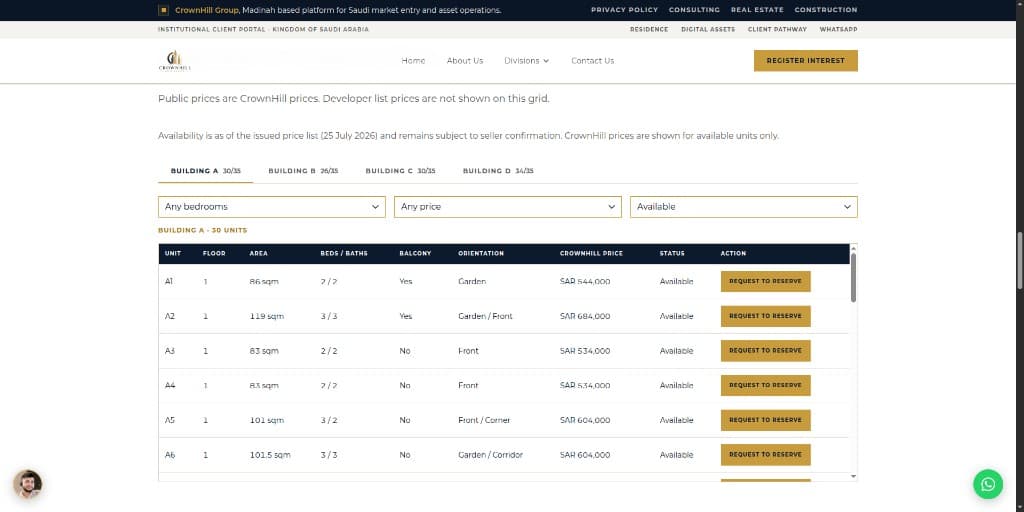The height and width of the screenshot is (512, 1024).
Task: Click the Status column header
Action: [672, 253]
